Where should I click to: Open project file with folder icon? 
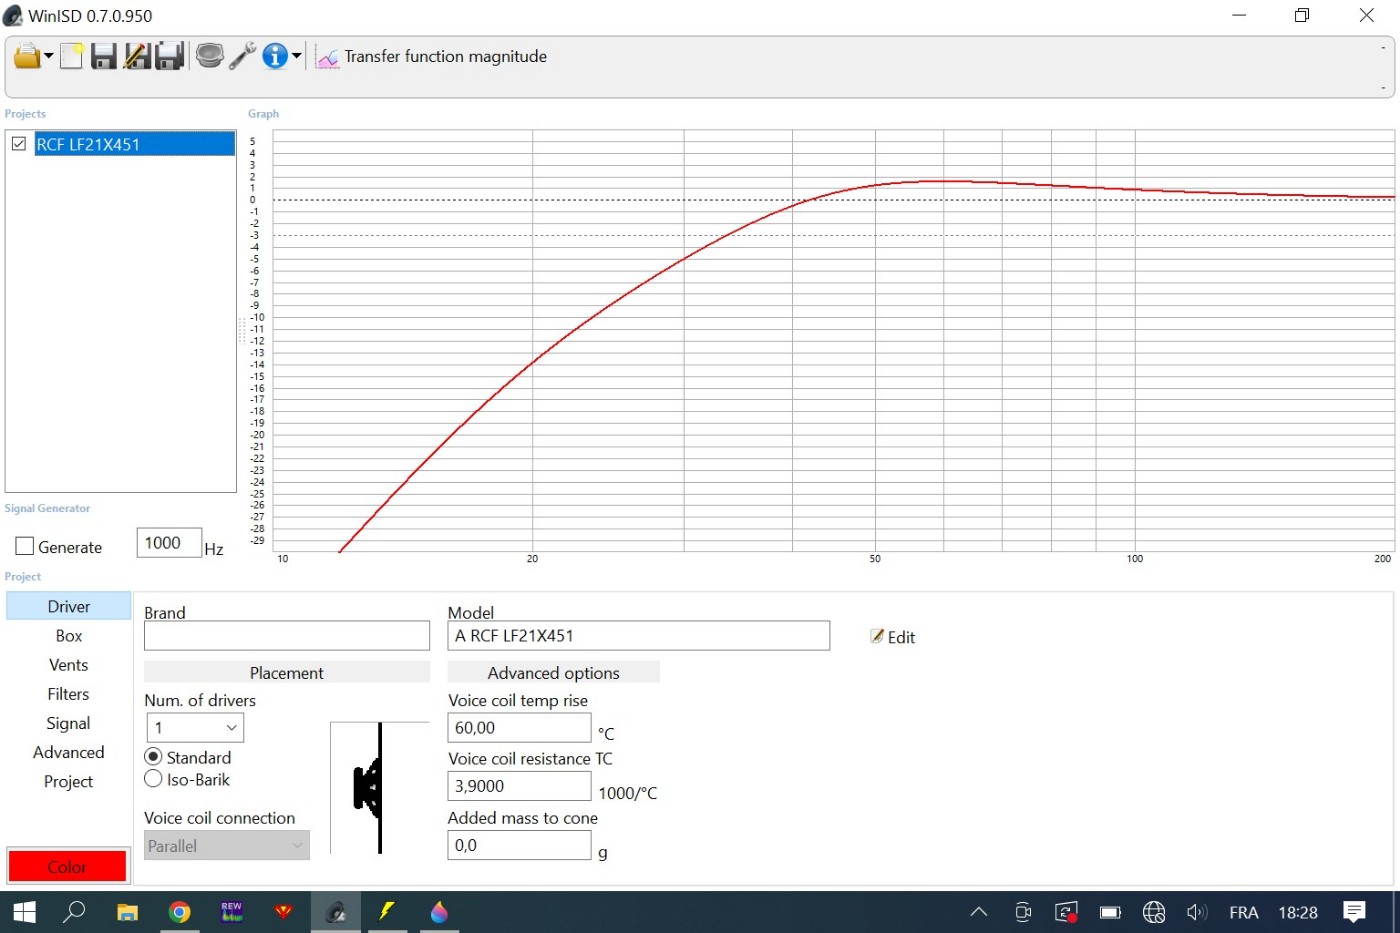26,56
